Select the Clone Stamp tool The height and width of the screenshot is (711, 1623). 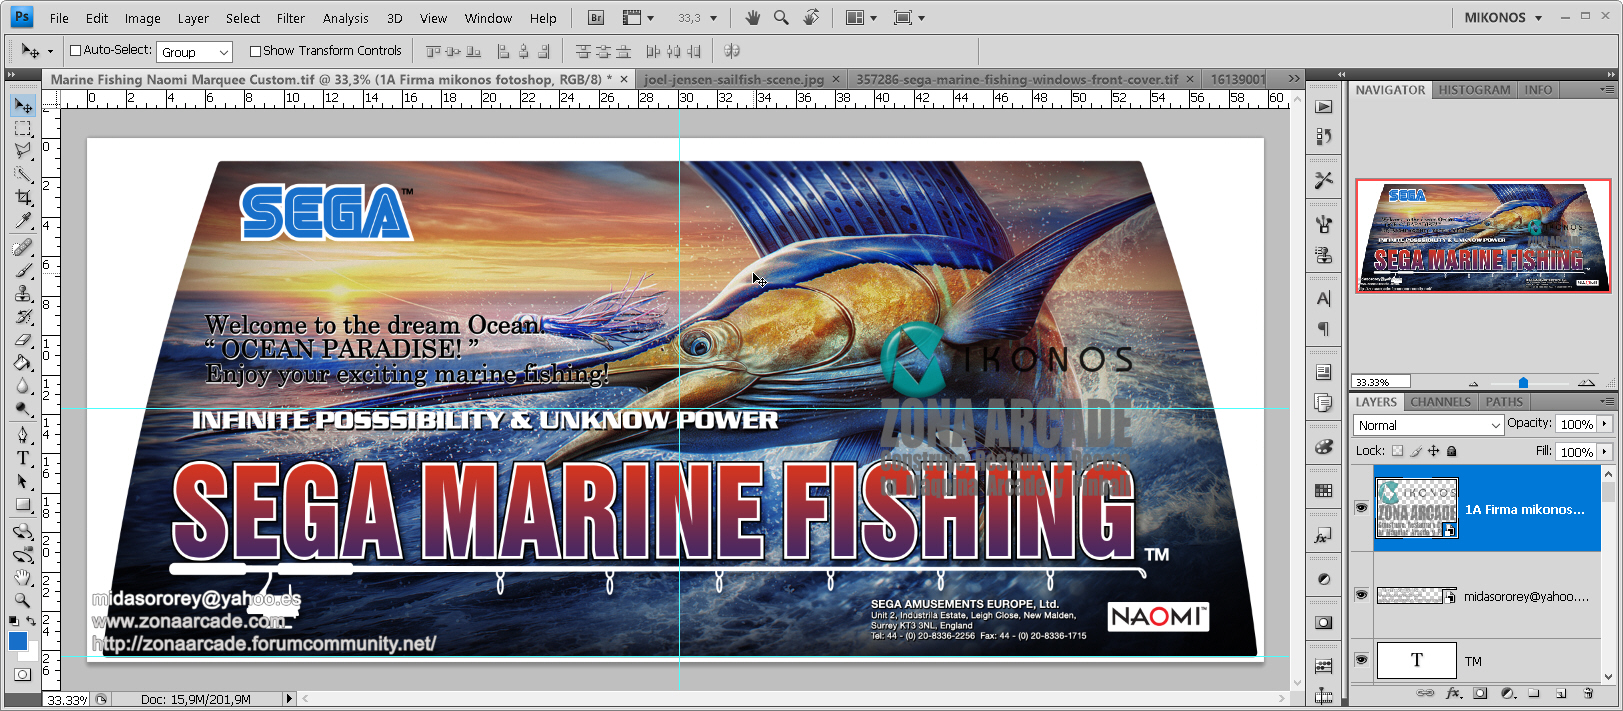tap(23, 293)
